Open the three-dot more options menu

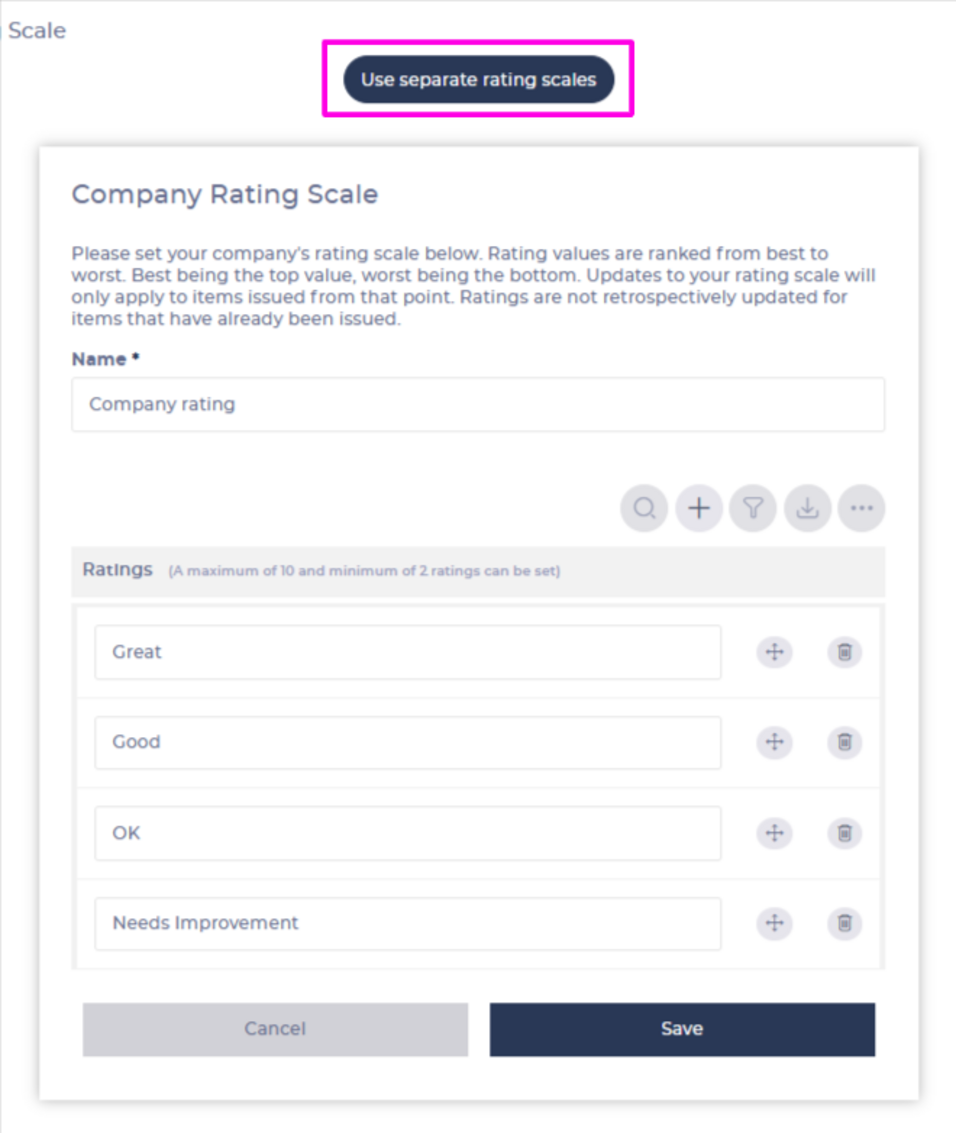(861, 509)
